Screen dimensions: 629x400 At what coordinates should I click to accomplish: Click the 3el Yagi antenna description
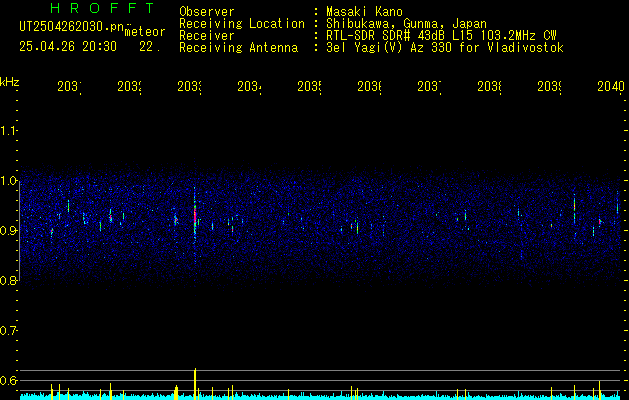[445, 48]
